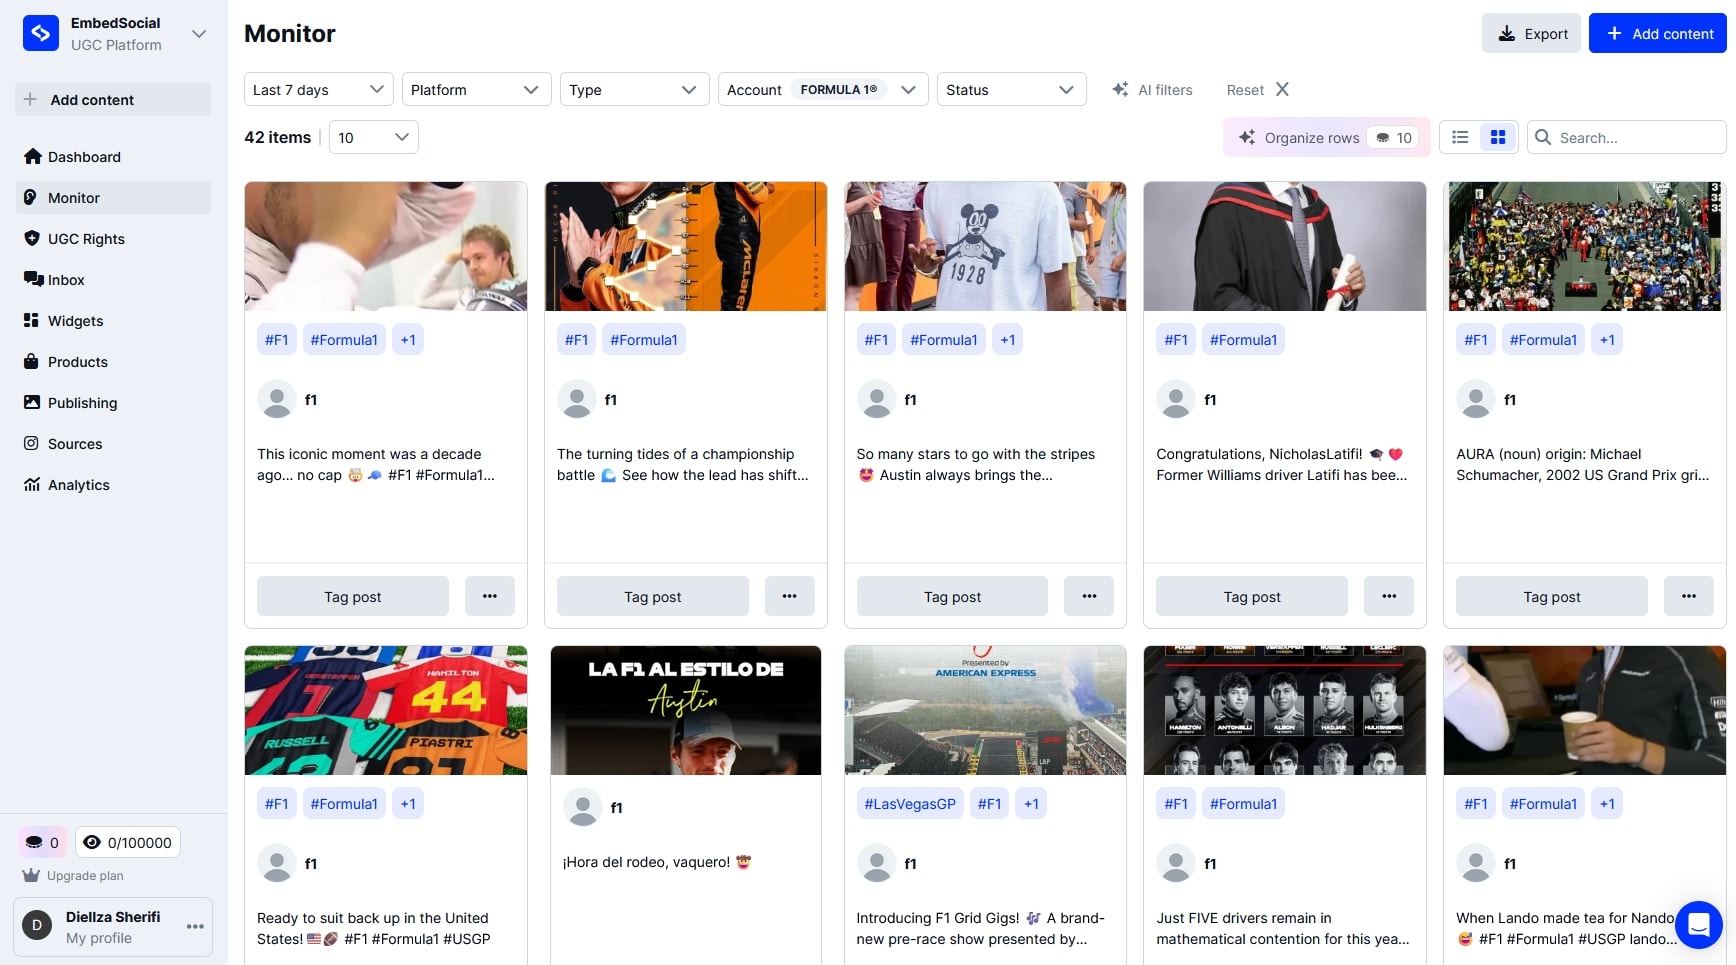Image resolution: width=1736 pixels, height=965 pixels.
Task: Open the Inbox from the sidebar
Action: pyautogui.click(x=64, y=279)
